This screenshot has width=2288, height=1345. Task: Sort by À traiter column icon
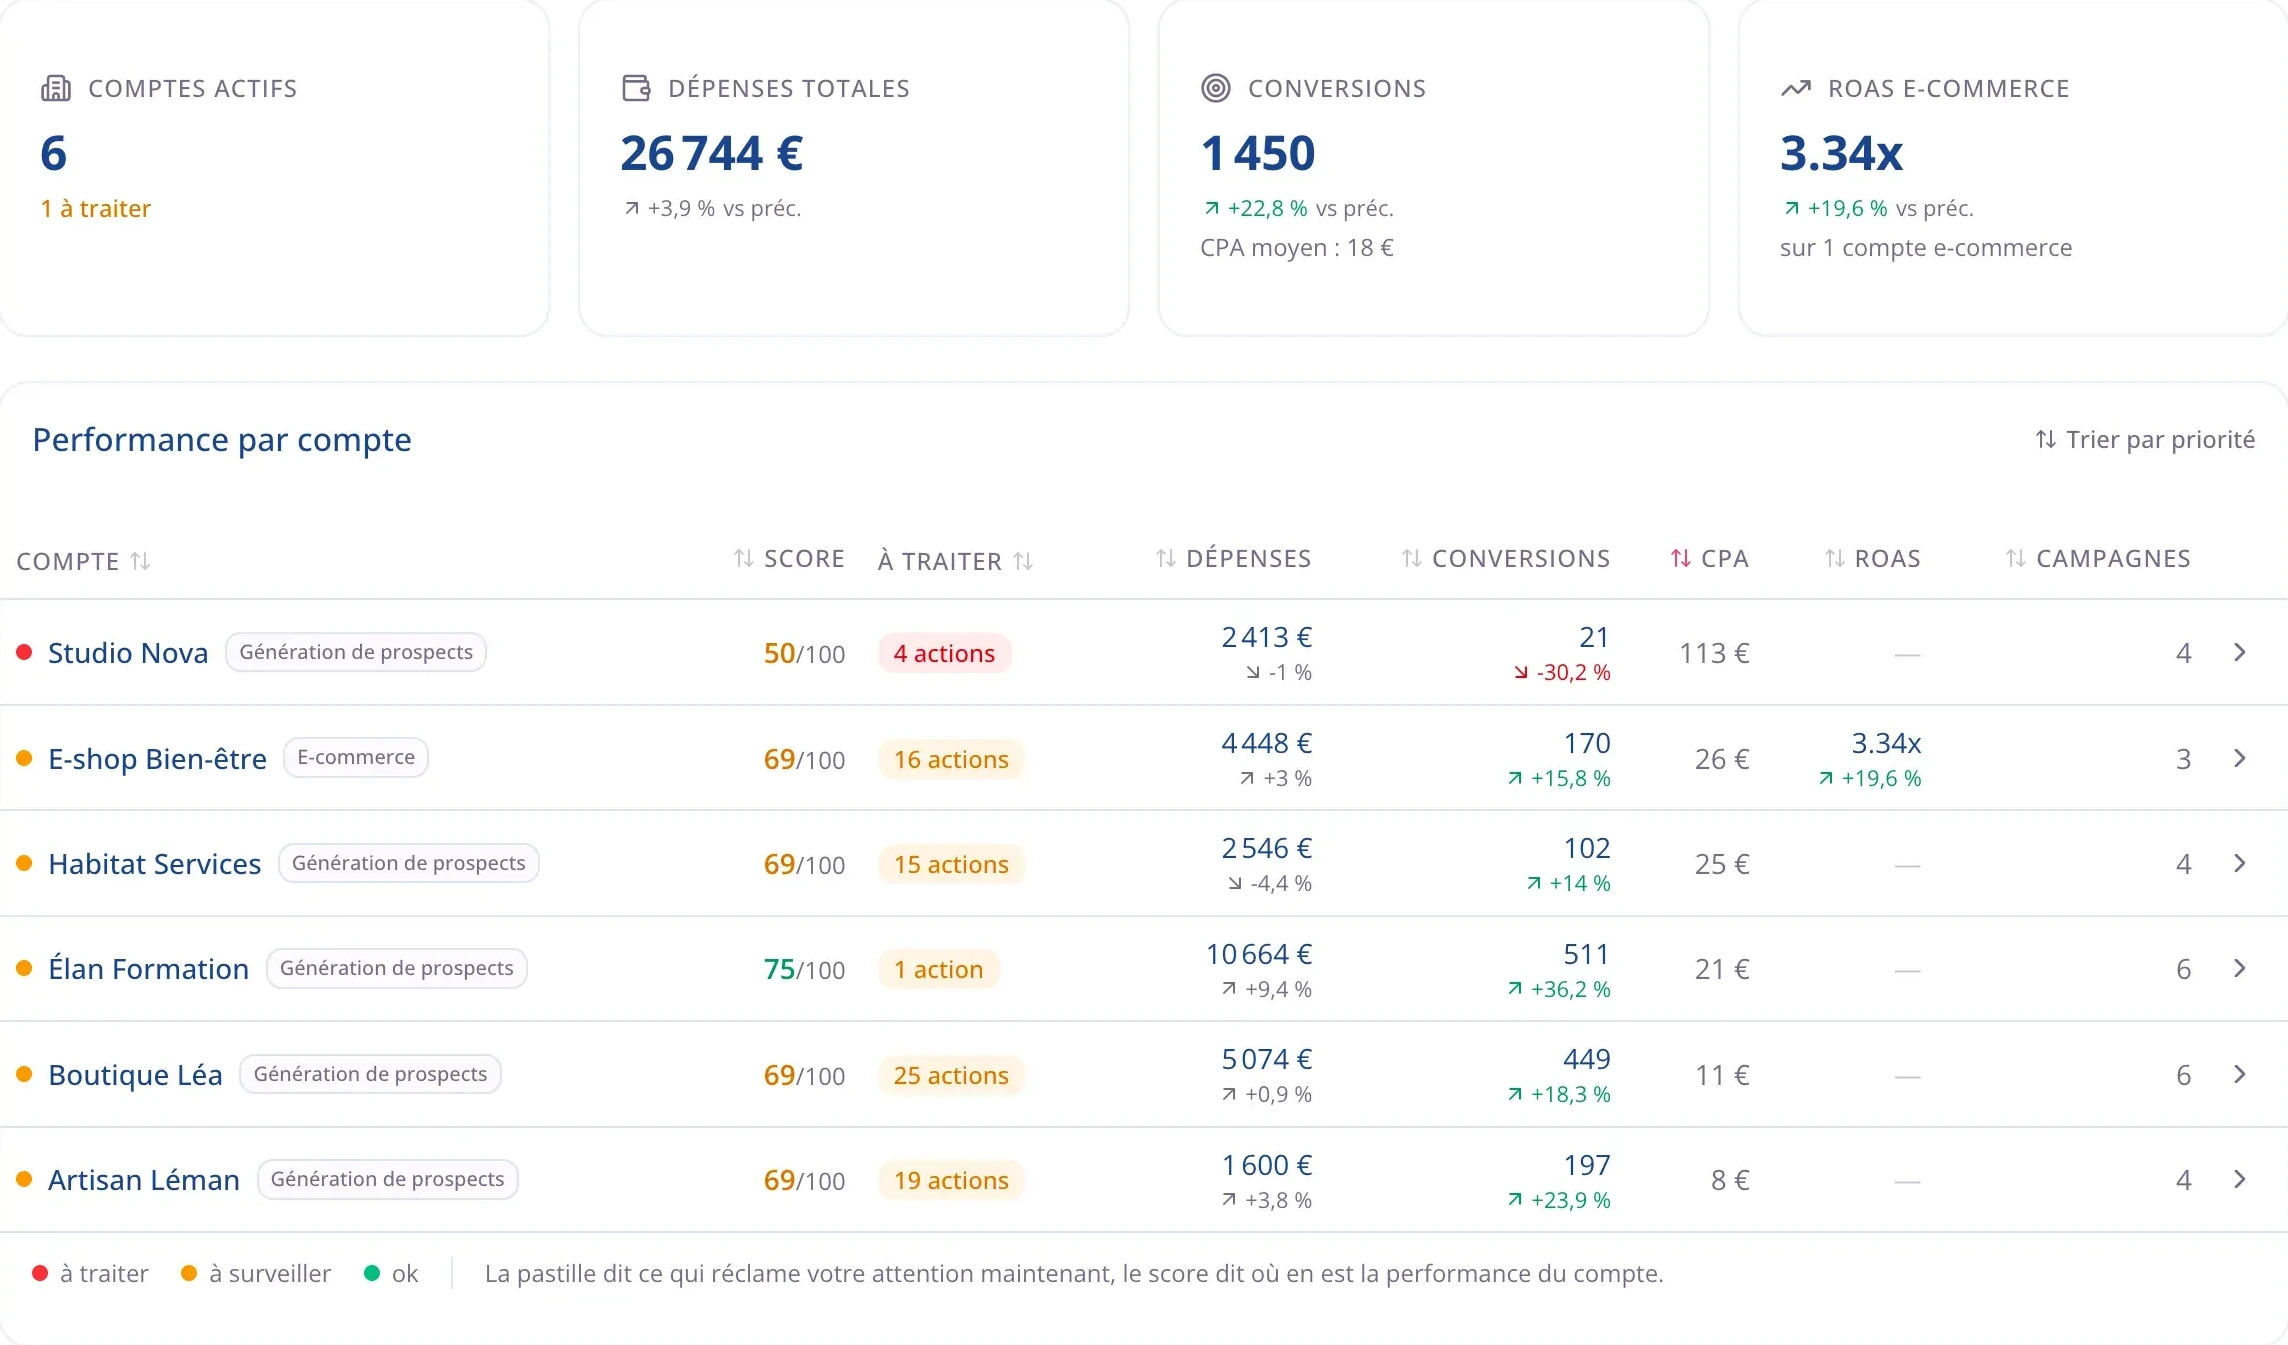1023,561
